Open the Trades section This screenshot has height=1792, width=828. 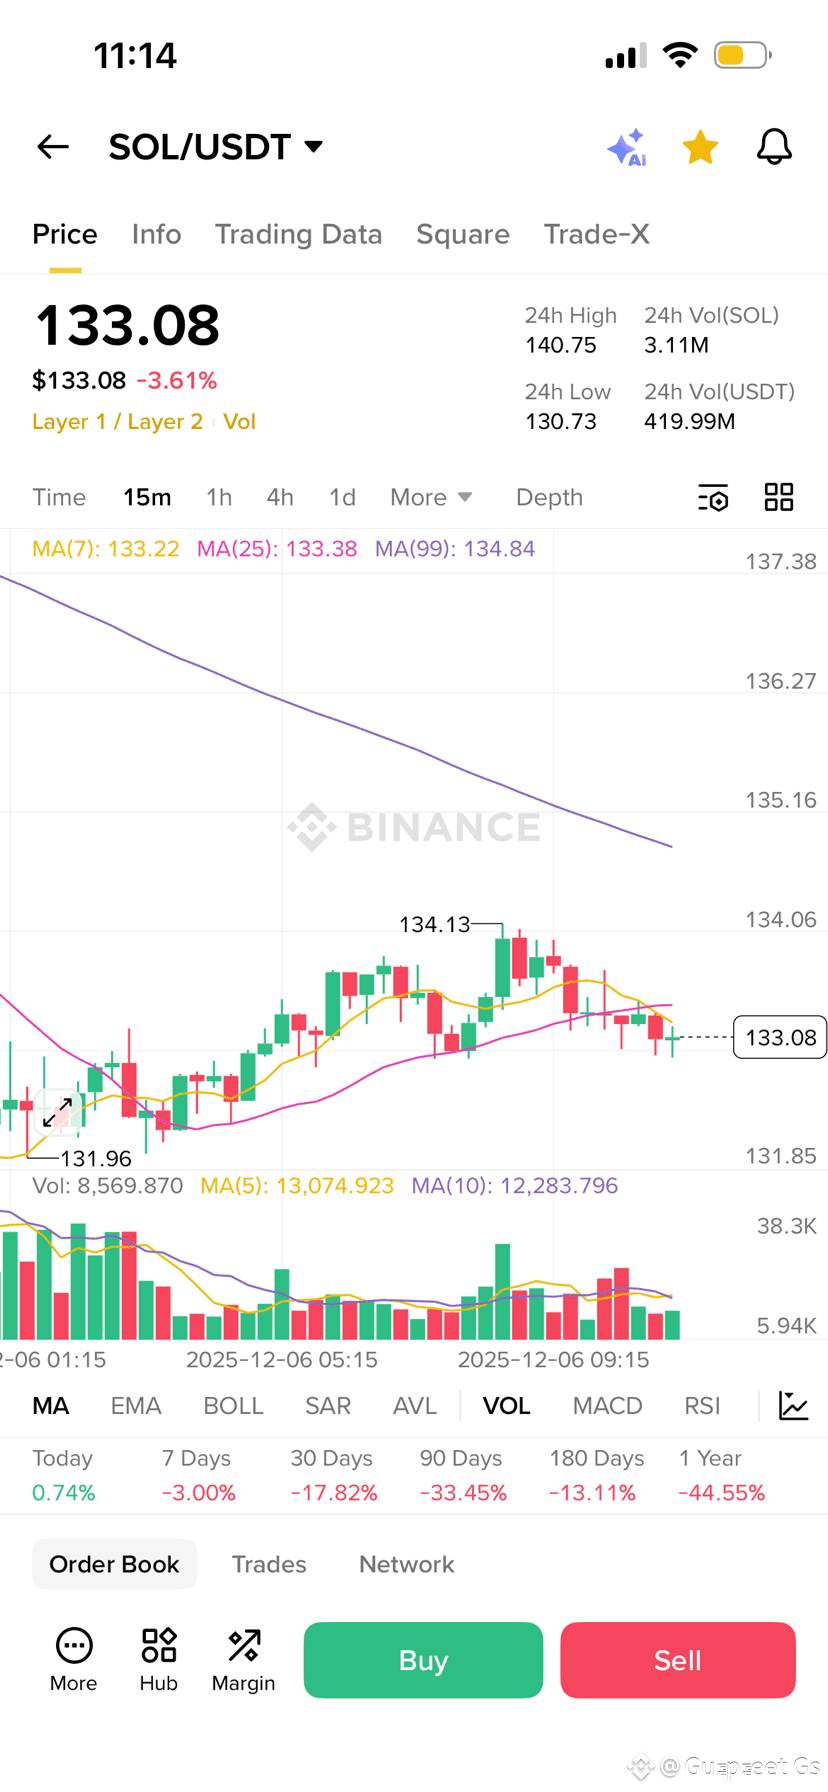[x=269, y=1564]
